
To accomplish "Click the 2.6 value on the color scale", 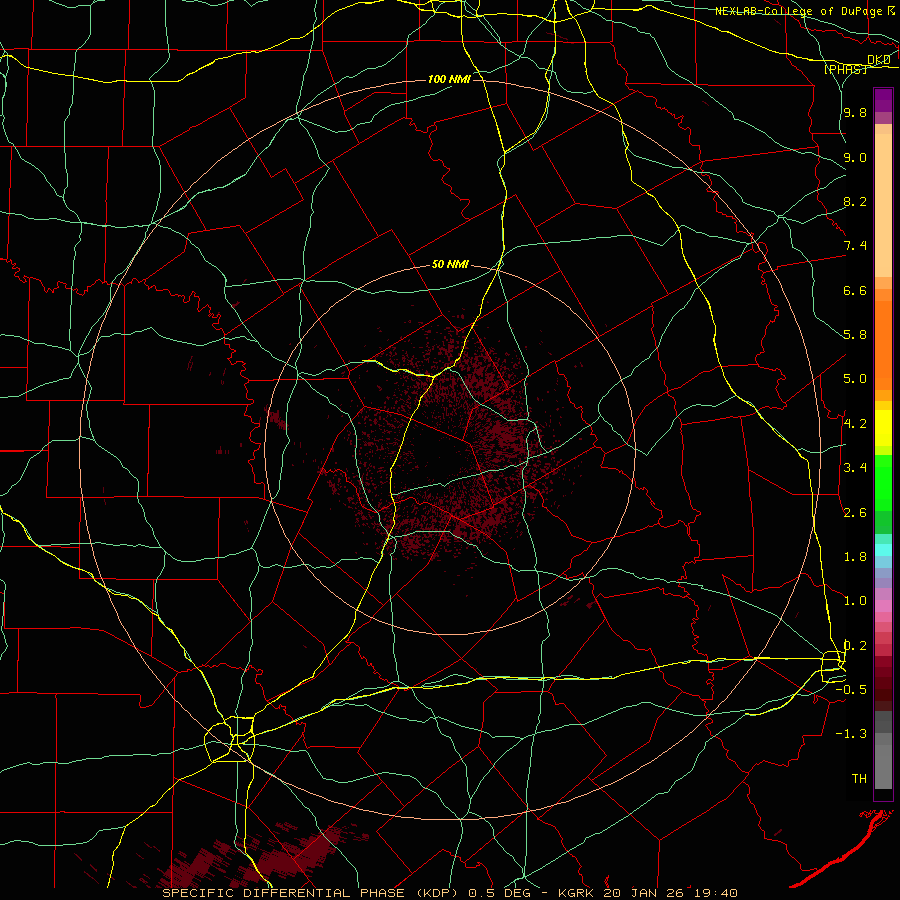I will click(855, 513).
